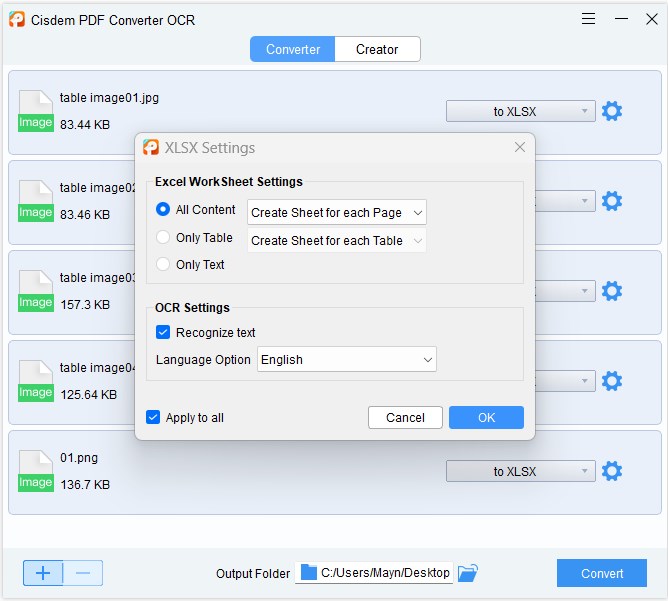The height and width of the screenshot is (601, 668).
Task: Open settings gear for 01.png
Action: point(612,471)
